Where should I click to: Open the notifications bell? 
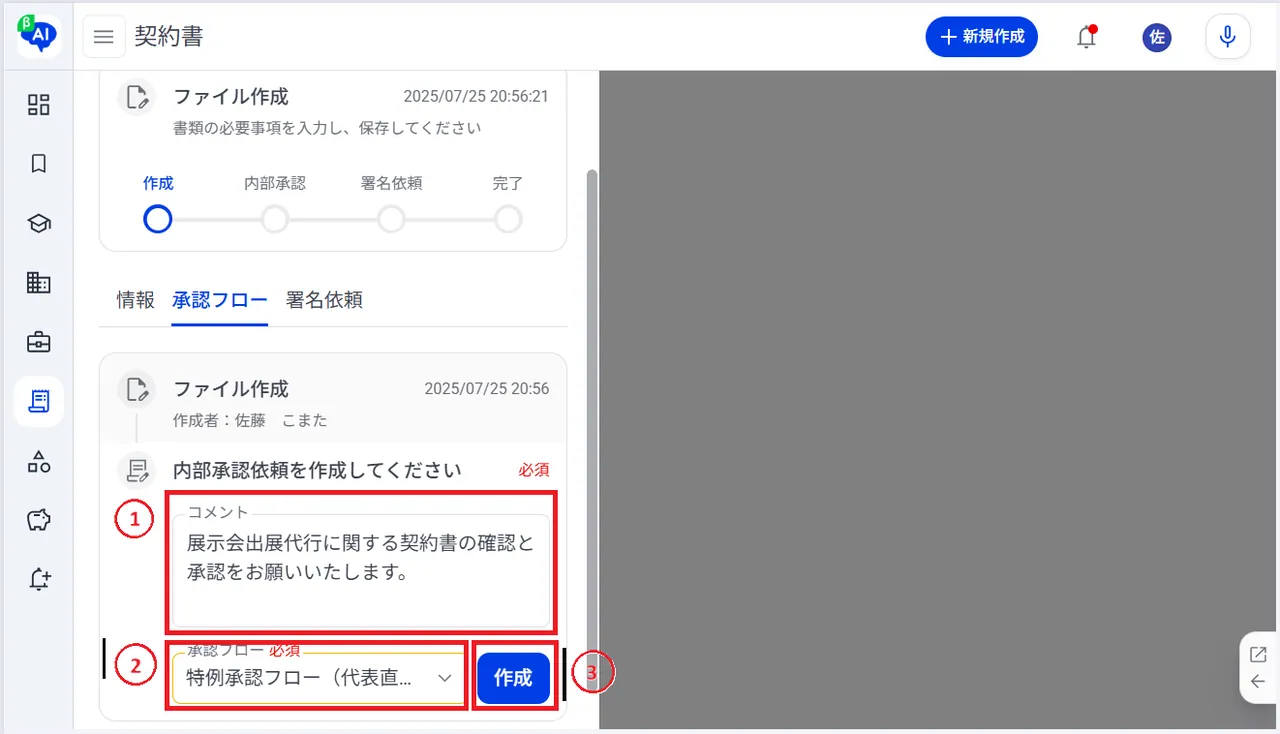1086,37
